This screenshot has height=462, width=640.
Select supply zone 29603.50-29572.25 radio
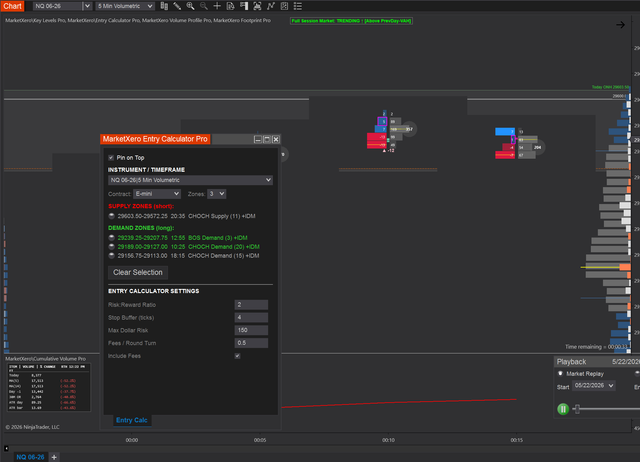click(x=111, y=216)
